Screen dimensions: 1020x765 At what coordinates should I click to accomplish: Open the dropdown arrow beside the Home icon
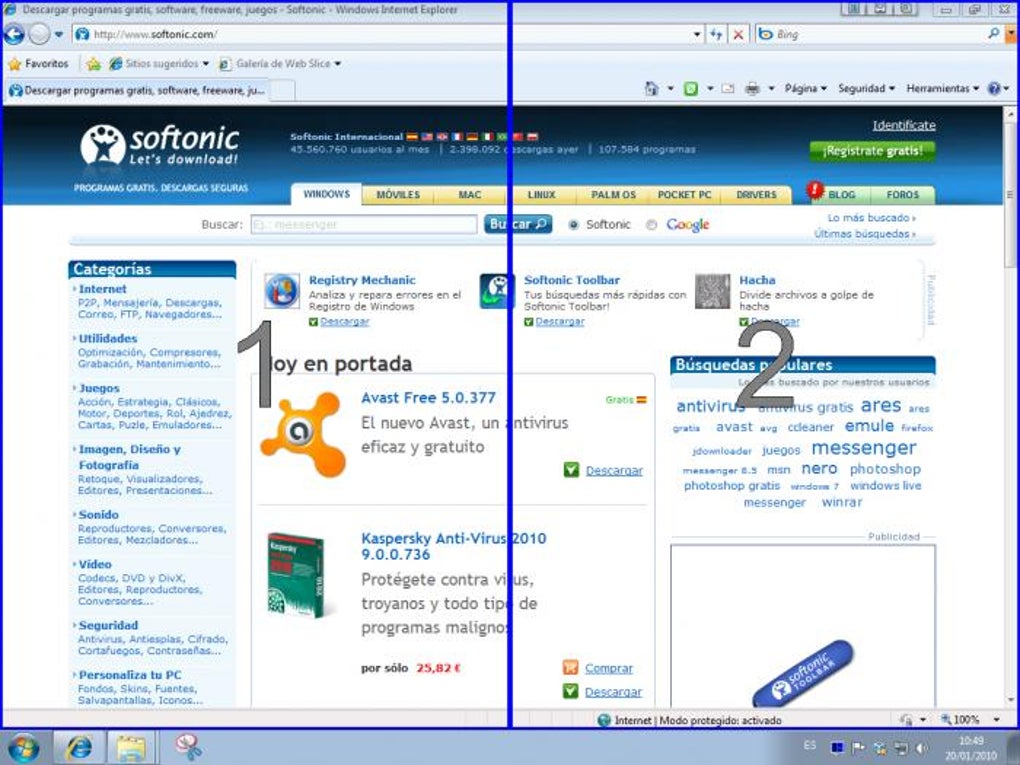670,88
